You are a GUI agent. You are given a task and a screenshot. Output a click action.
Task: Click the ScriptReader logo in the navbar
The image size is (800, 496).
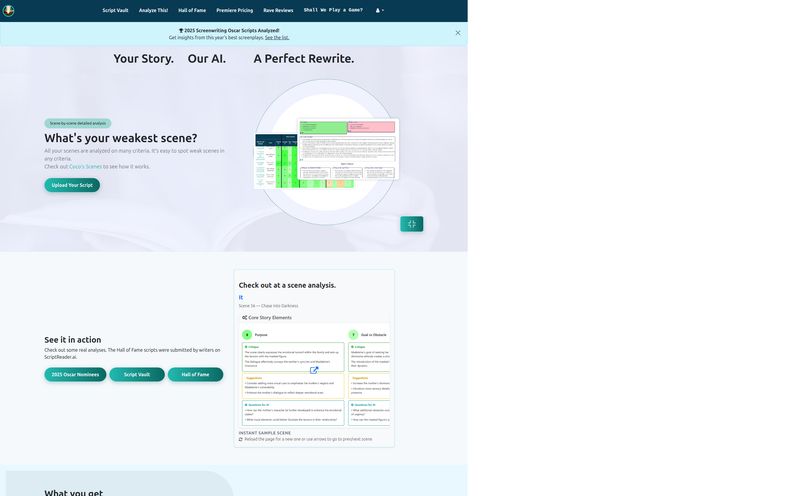tap(8, 10)
